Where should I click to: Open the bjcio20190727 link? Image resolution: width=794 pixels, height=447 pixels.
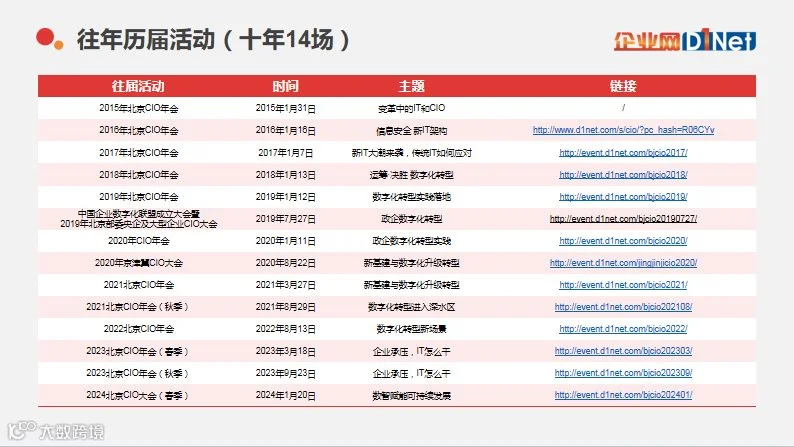[623, 219]
